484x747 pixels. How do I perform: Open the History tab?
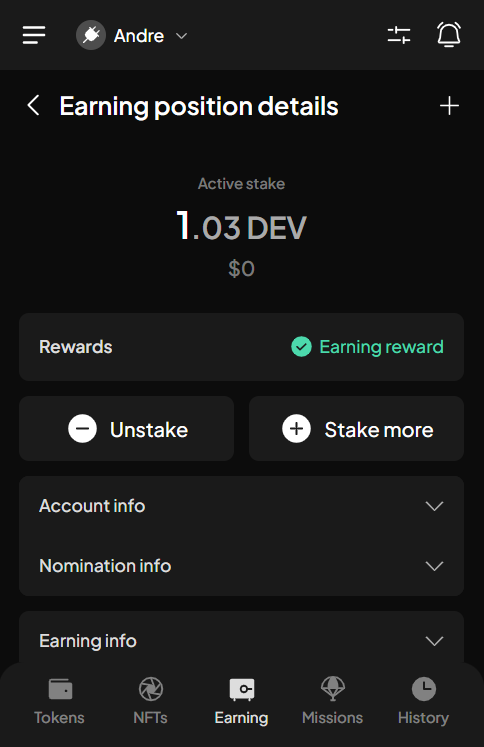tap(424, 702)
